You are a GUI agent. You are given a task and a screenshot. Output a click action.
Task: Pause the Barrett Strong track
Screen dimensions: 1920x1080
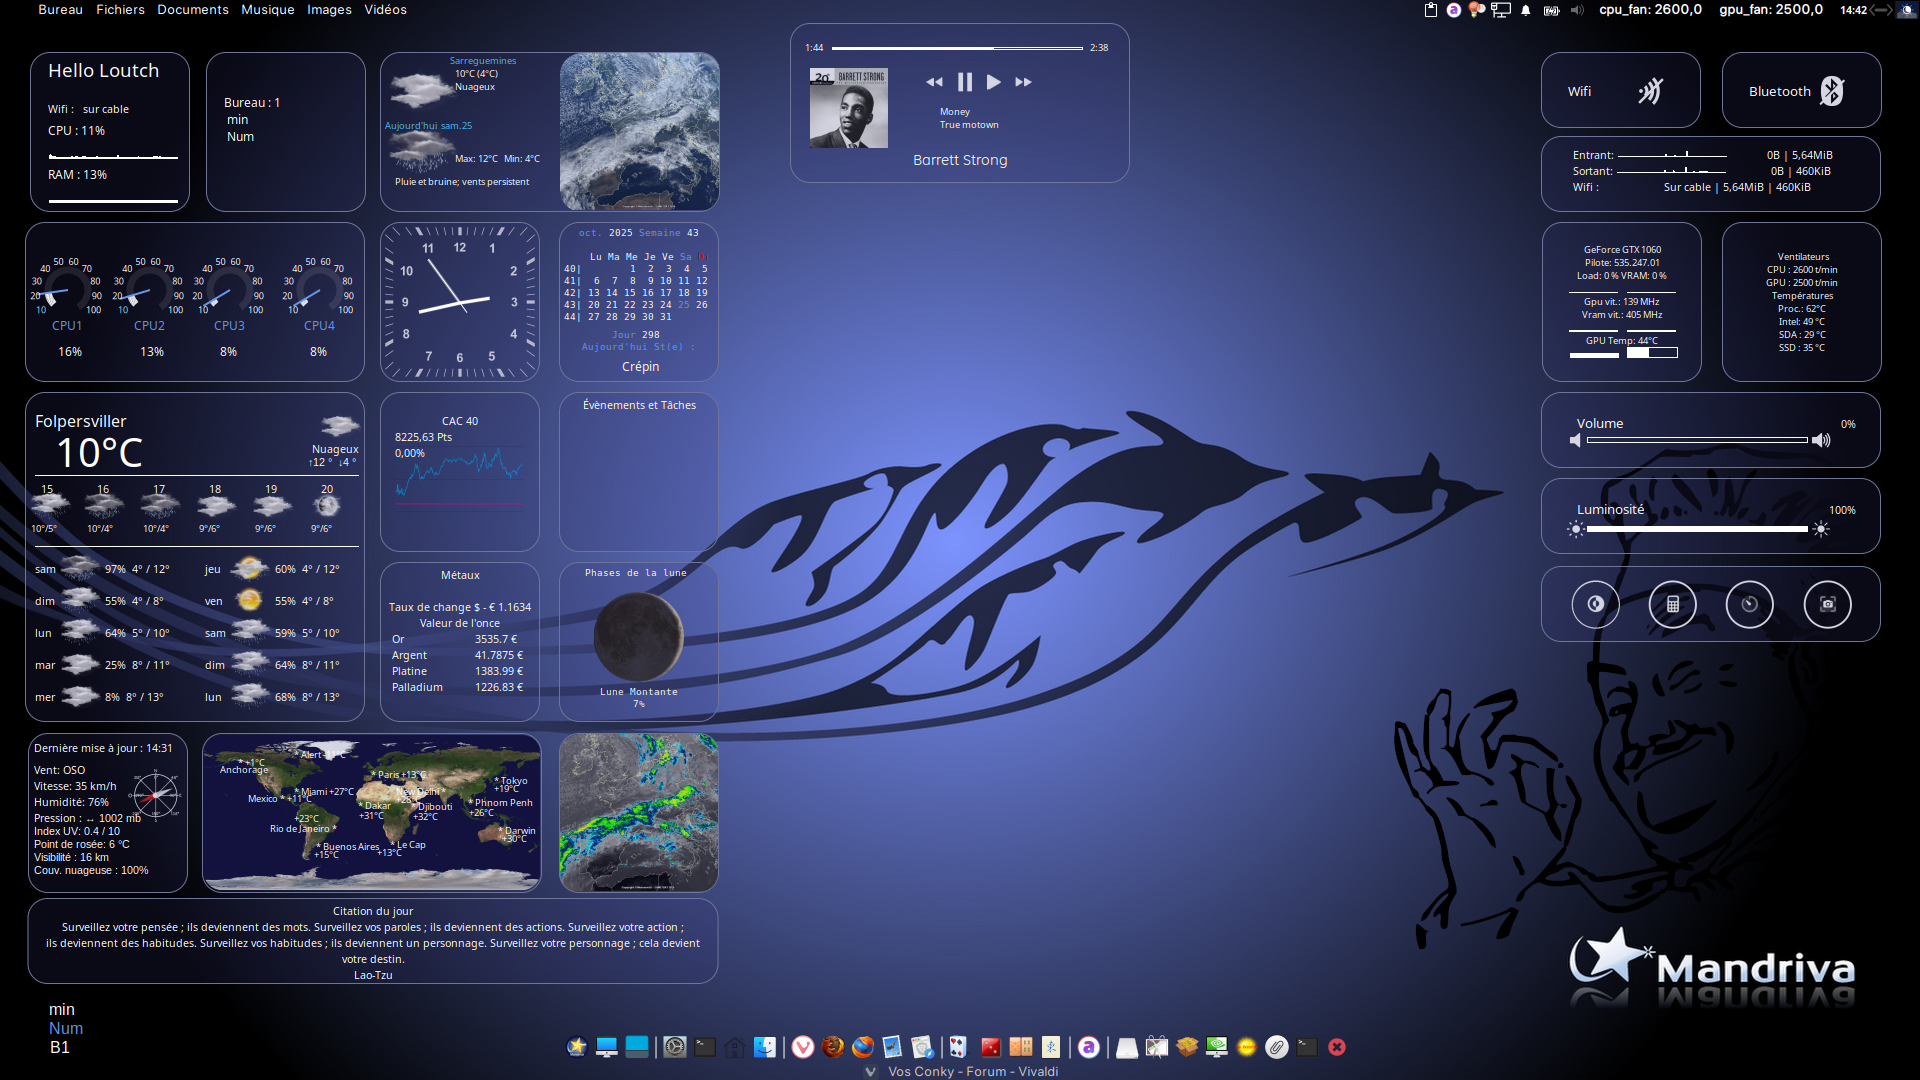[964, 82]
